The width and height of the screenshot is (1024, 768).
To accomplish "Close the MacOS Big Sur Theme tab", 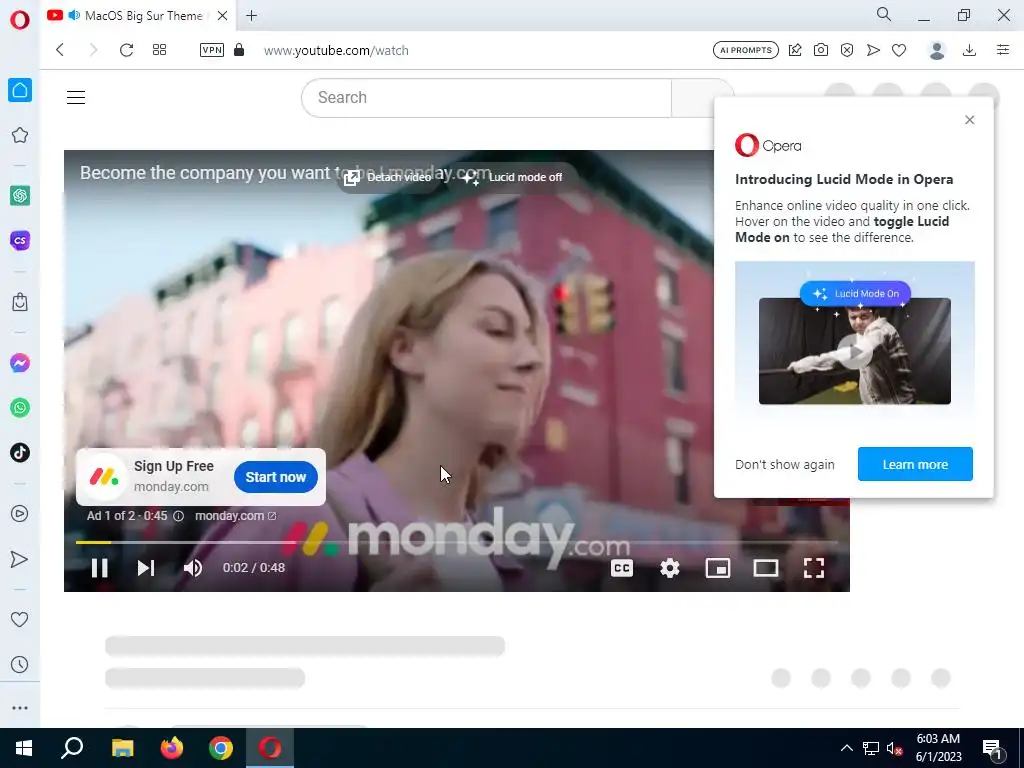I will [223, 16].
